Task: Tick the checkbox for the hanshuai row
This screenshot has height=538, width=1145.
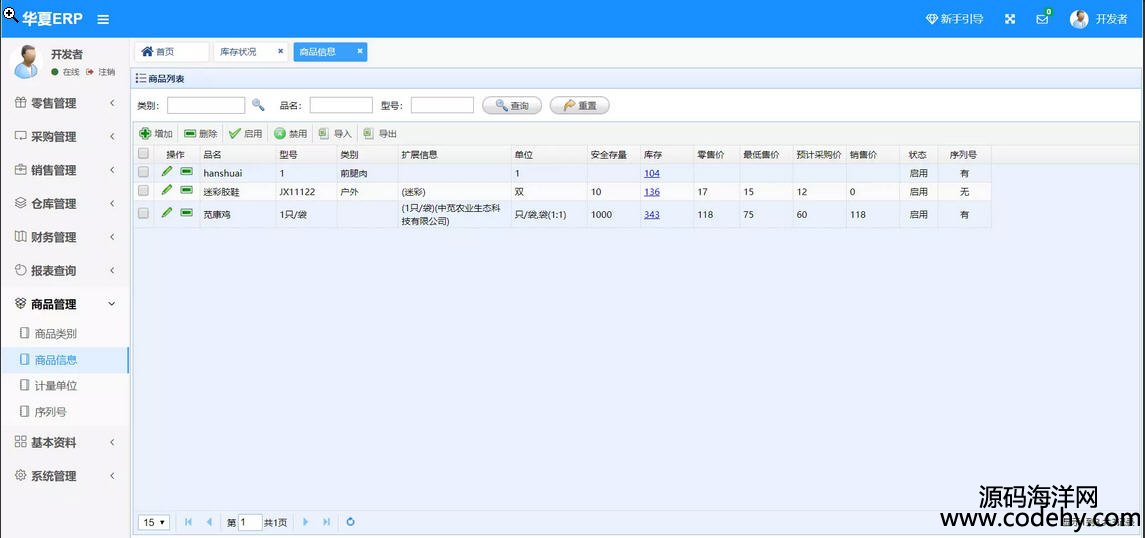Action: (x=143, y=172)
